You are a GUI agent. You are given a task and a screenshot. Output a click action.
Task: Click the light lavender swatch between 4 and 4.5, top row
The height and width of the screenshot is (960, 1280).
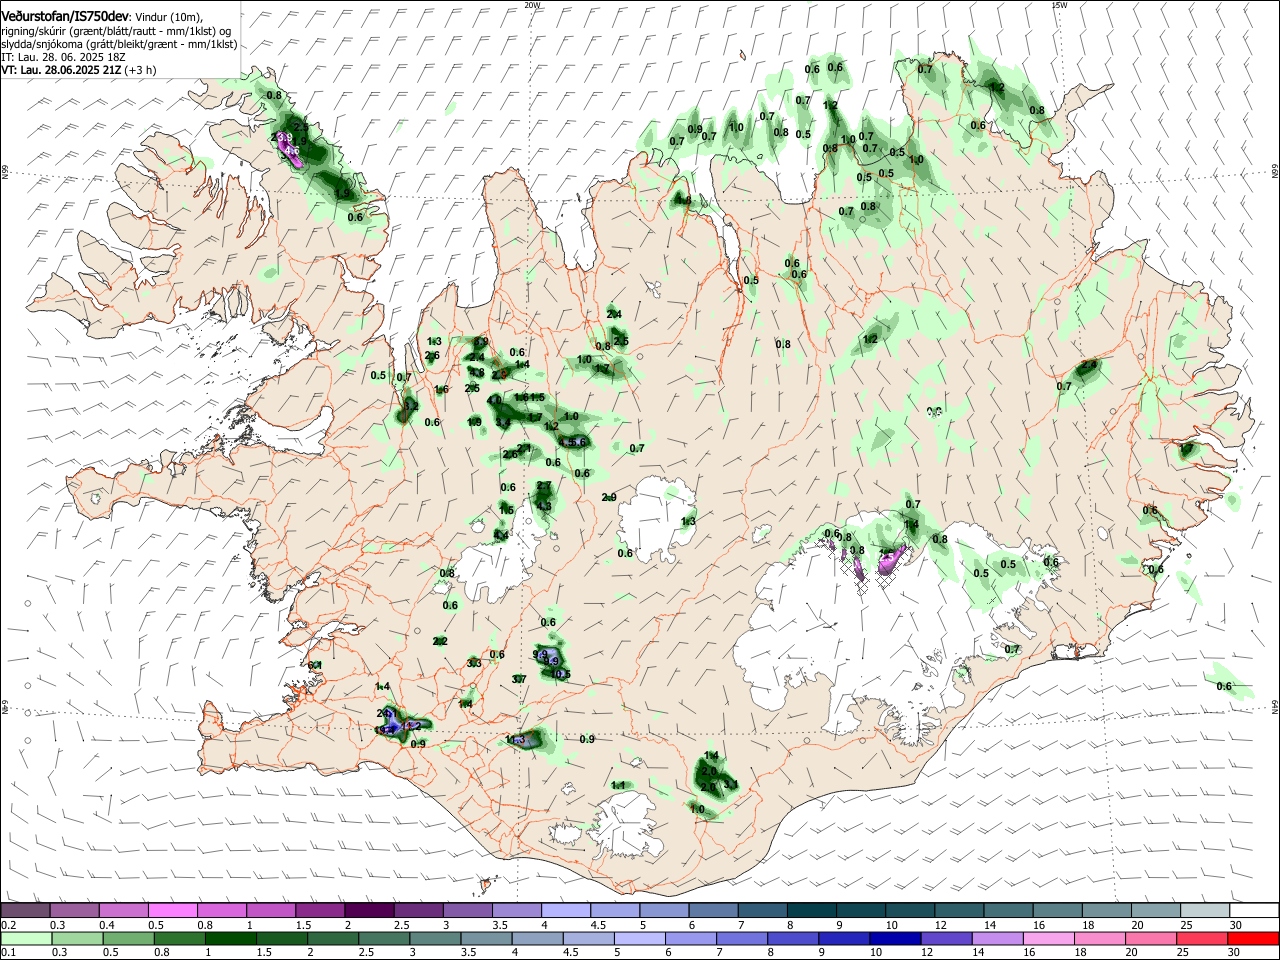pos(565,910)
